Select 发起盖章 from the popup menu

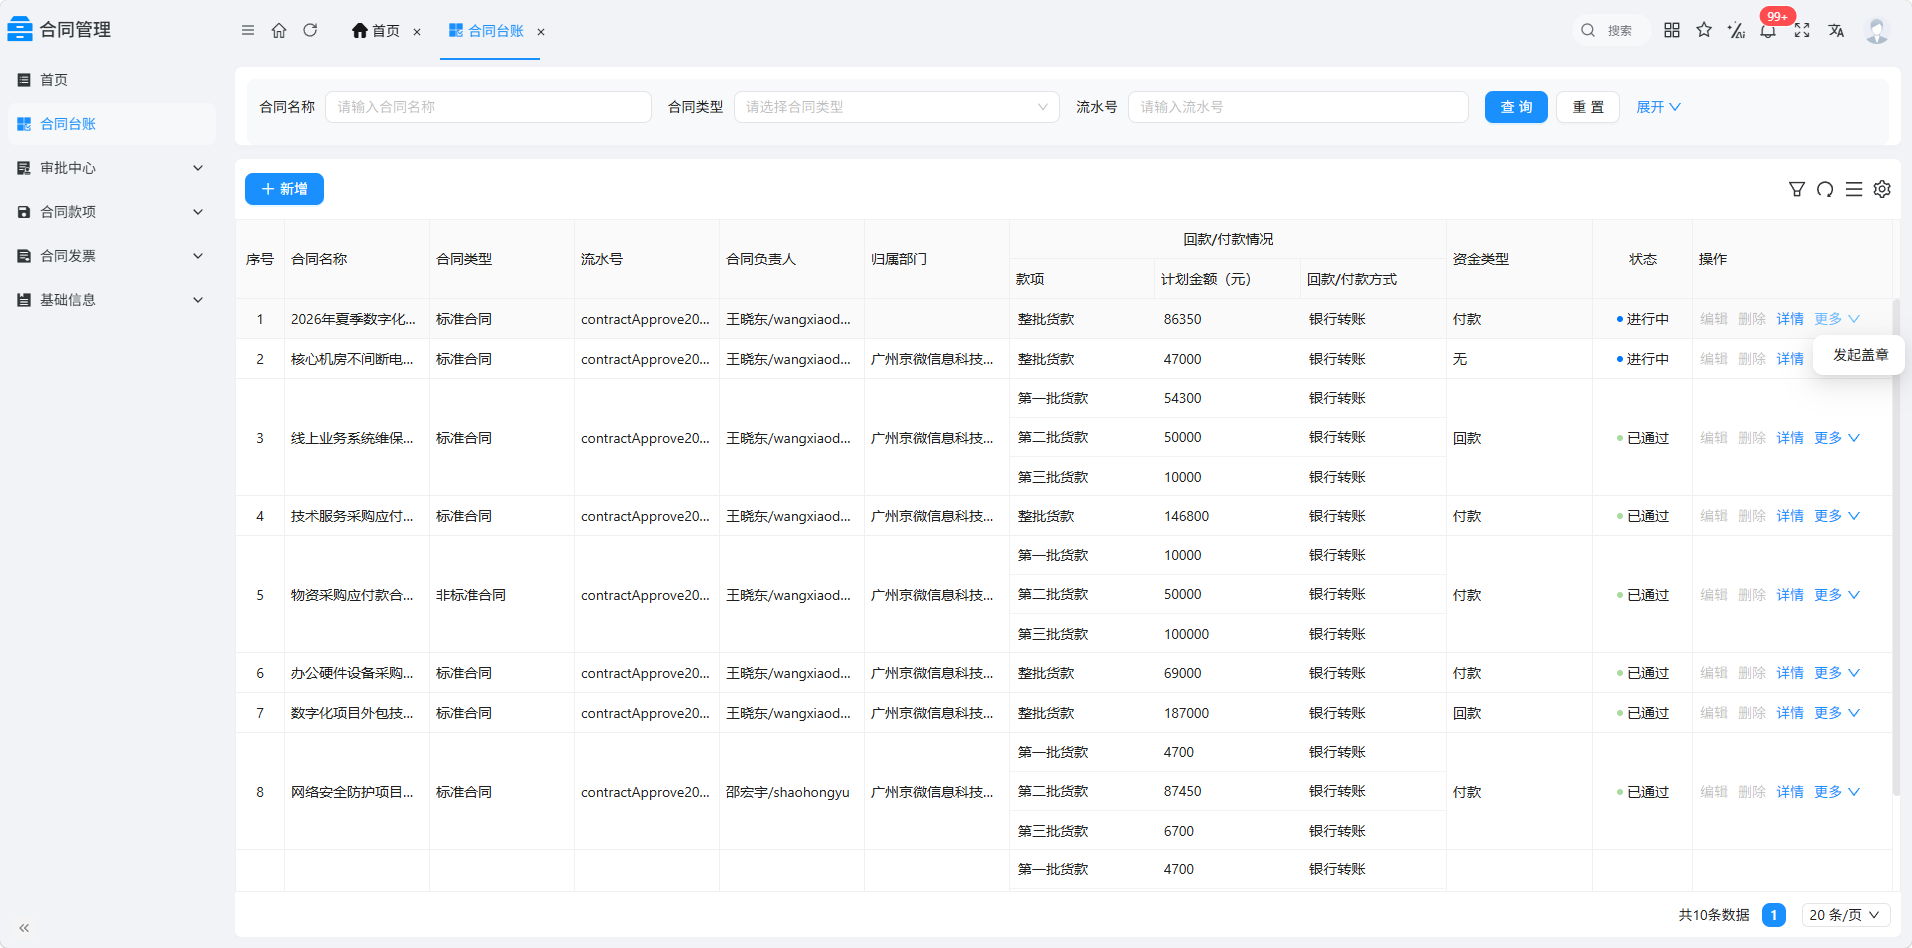click(1861, 355)
